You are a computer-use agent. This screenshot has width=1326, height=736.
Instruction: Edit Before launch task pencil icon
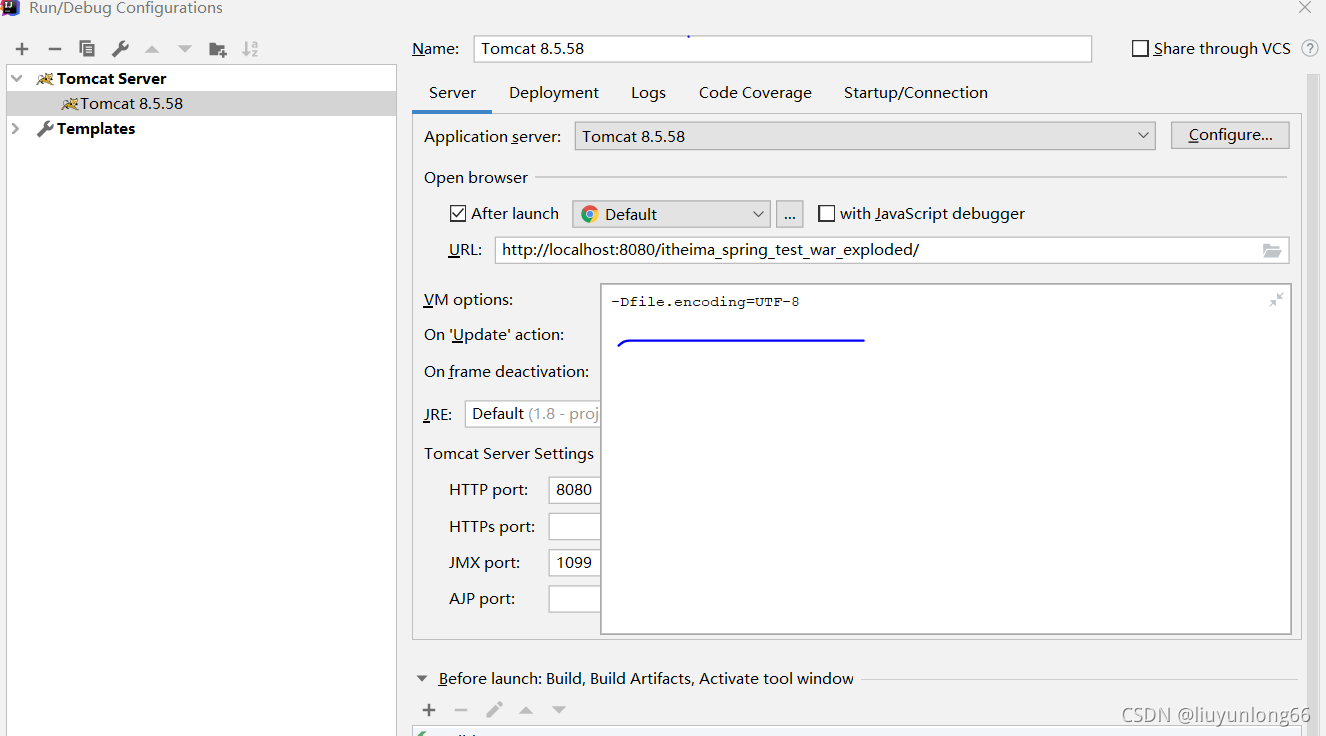494,710
